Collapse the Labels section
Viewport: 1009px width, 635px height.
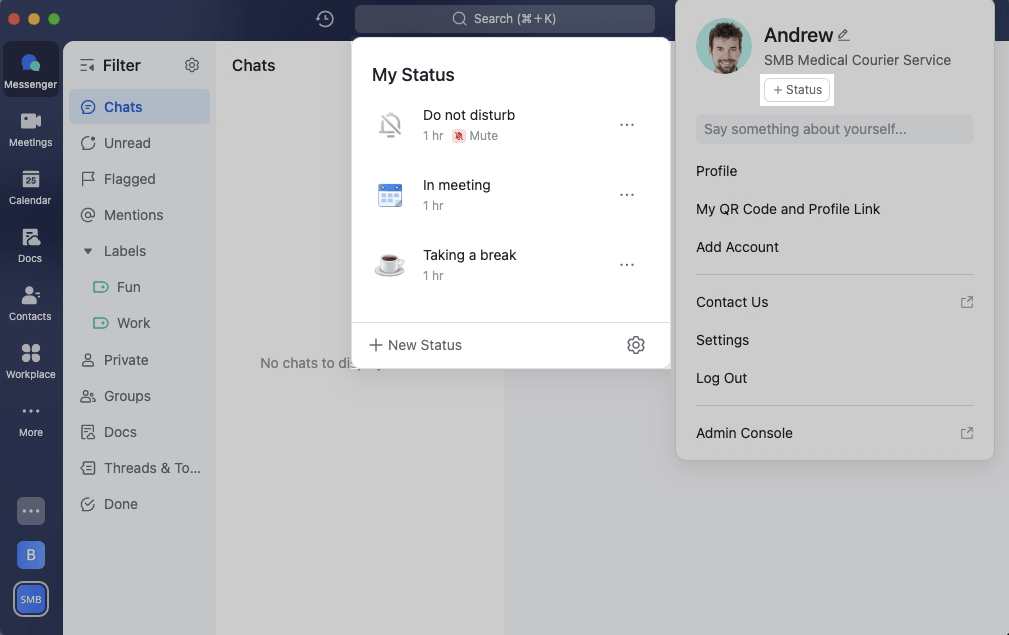click(87, 251)
